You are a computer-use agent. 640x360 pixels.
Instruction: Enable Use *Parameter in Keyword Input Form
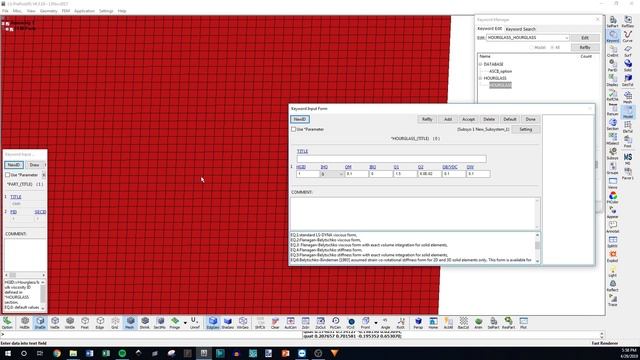tap(293, 129)
